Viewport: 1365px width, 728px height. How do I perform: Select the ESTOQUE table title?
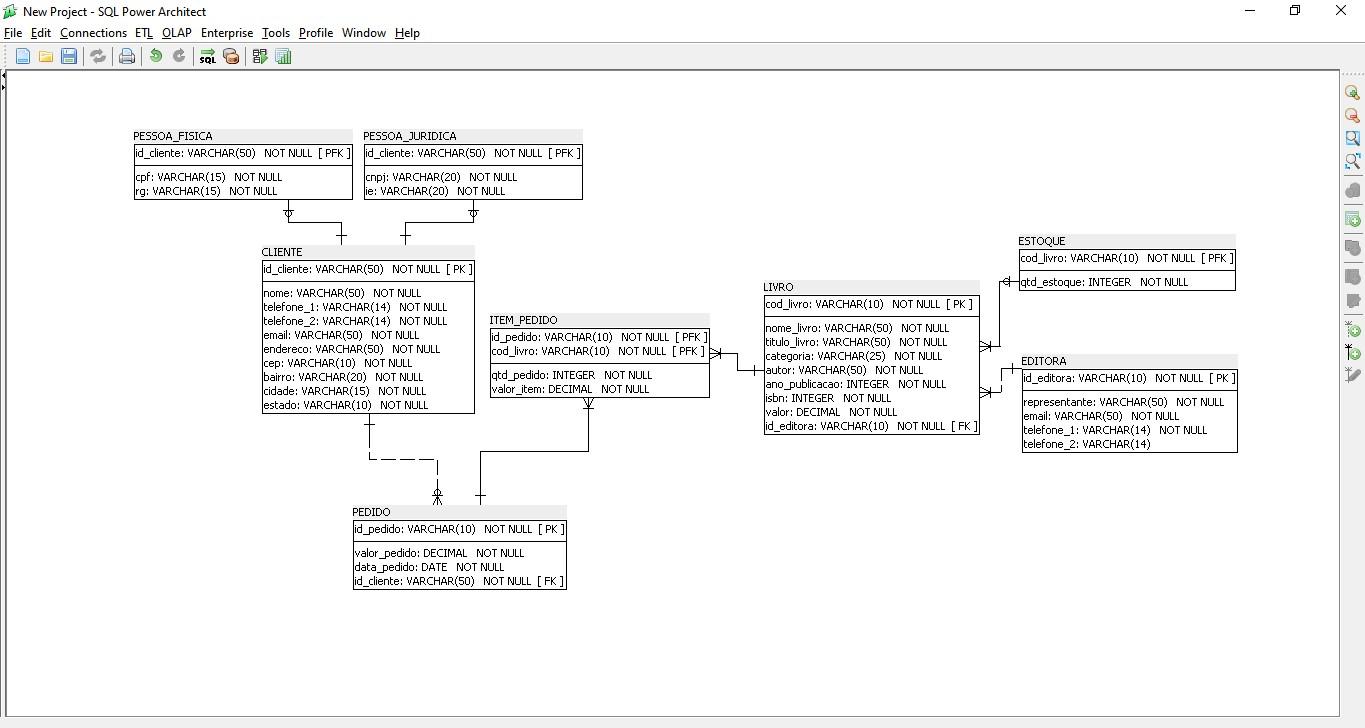tap(1042, 241)
